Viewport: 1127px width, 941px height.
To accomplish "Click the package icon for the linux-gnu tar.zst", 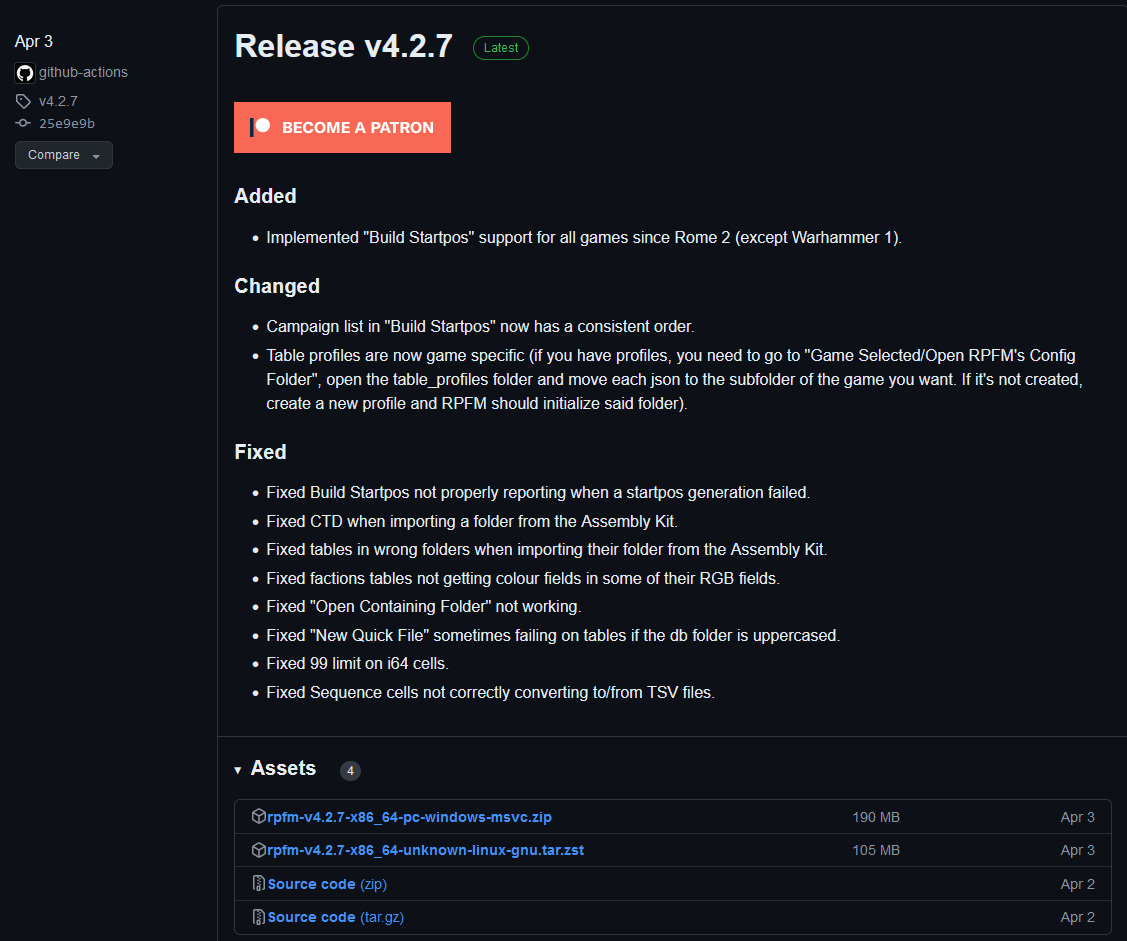I will tap(259, 850).
